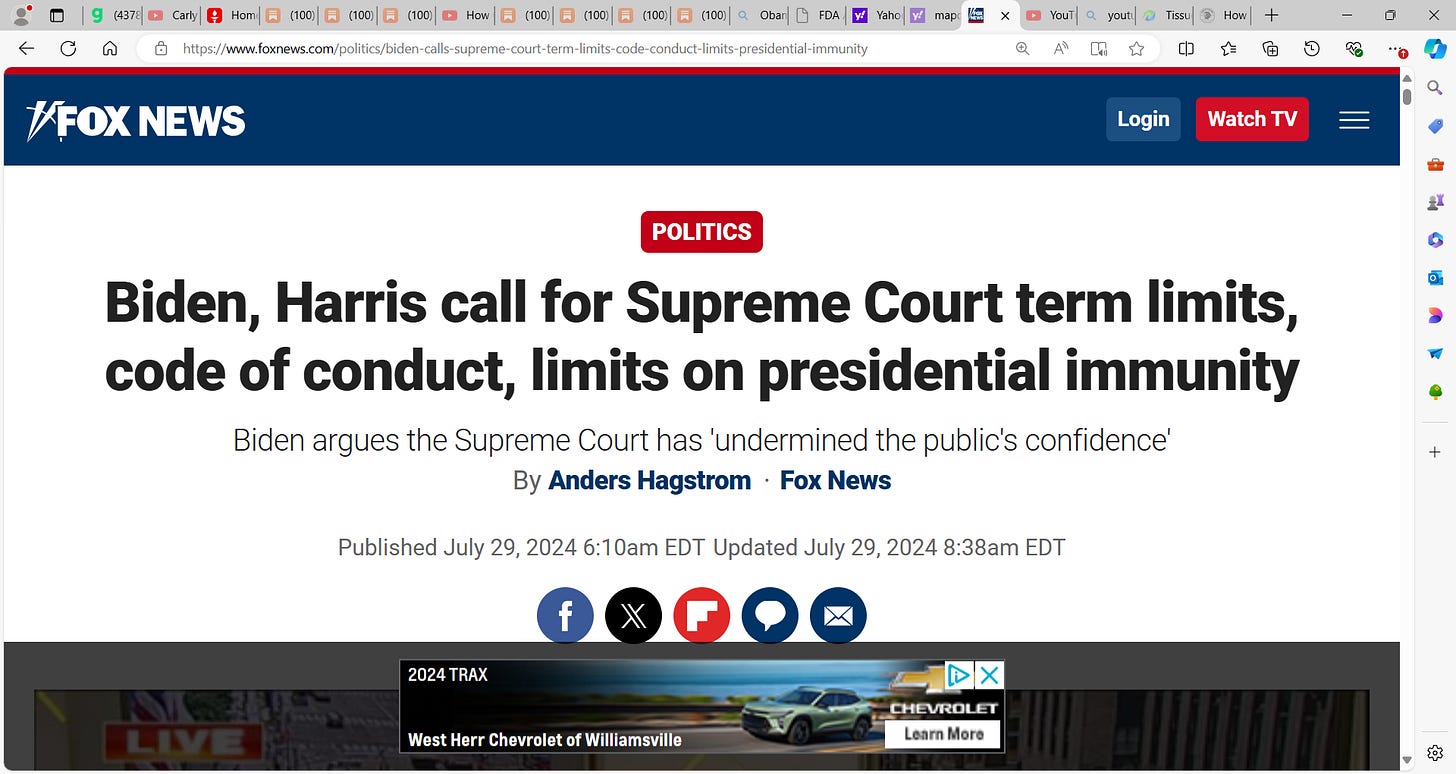Activate Read aloud in the address bar
The image size is (1456, 774).
point(1061,49)
